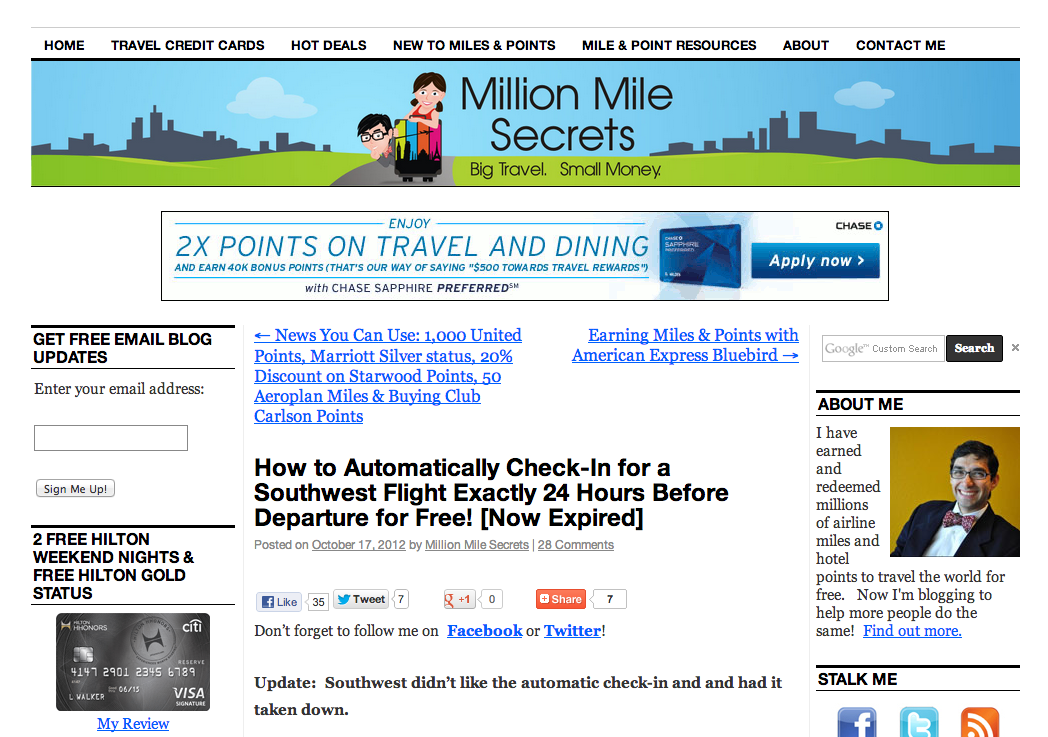Click the Tweet button
Screen dimensions: 1048x737
click(x=361, y=599)
